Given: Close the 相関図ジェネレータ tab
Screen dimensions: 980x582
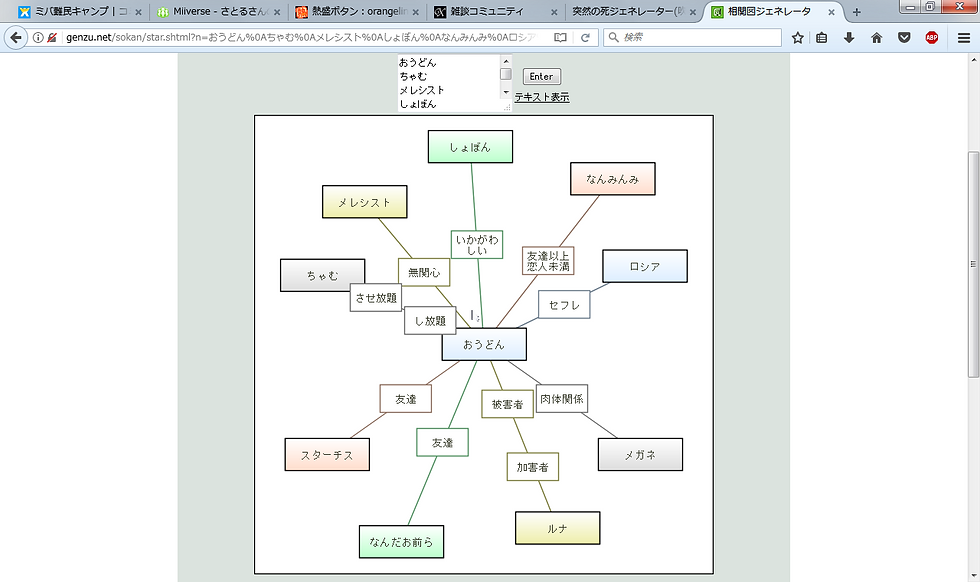Looking at the screenshot, I should coord(831,12).
